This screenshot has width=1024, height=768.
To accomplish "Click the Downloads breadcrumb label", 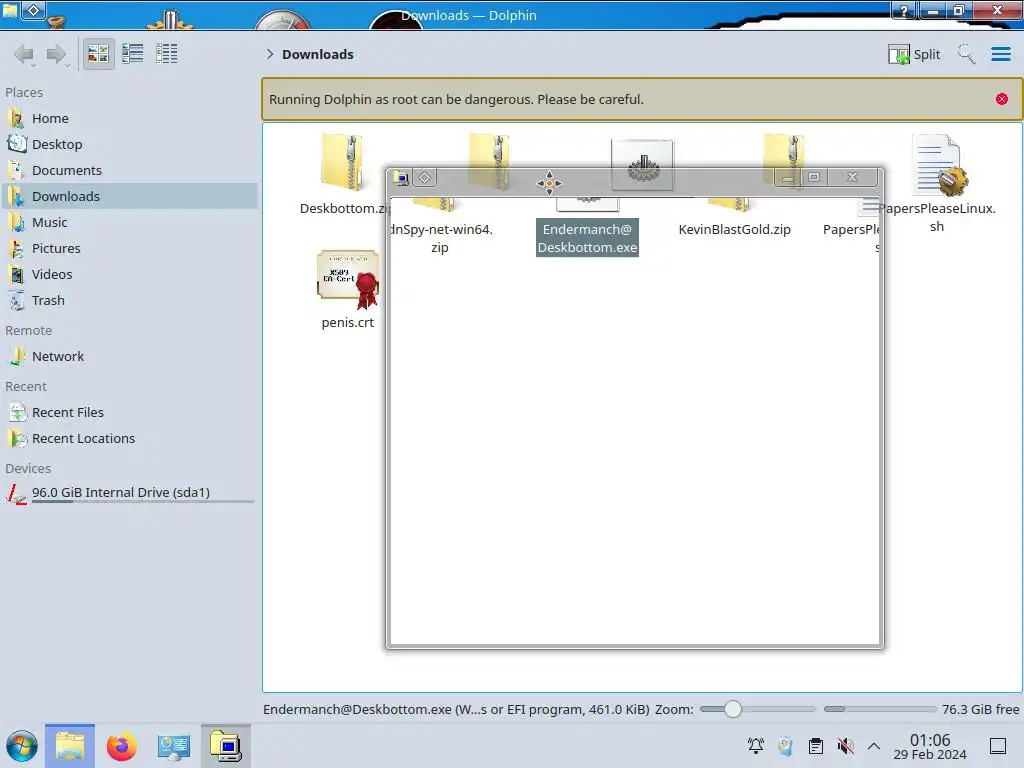I will (x=318, y=54).
